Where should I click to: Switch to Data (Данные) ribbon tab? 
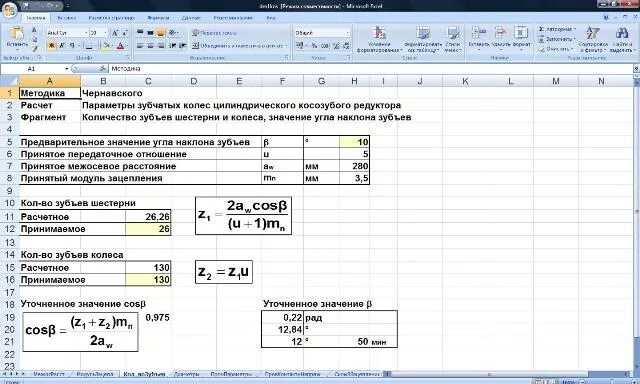(x=191, y=18)
